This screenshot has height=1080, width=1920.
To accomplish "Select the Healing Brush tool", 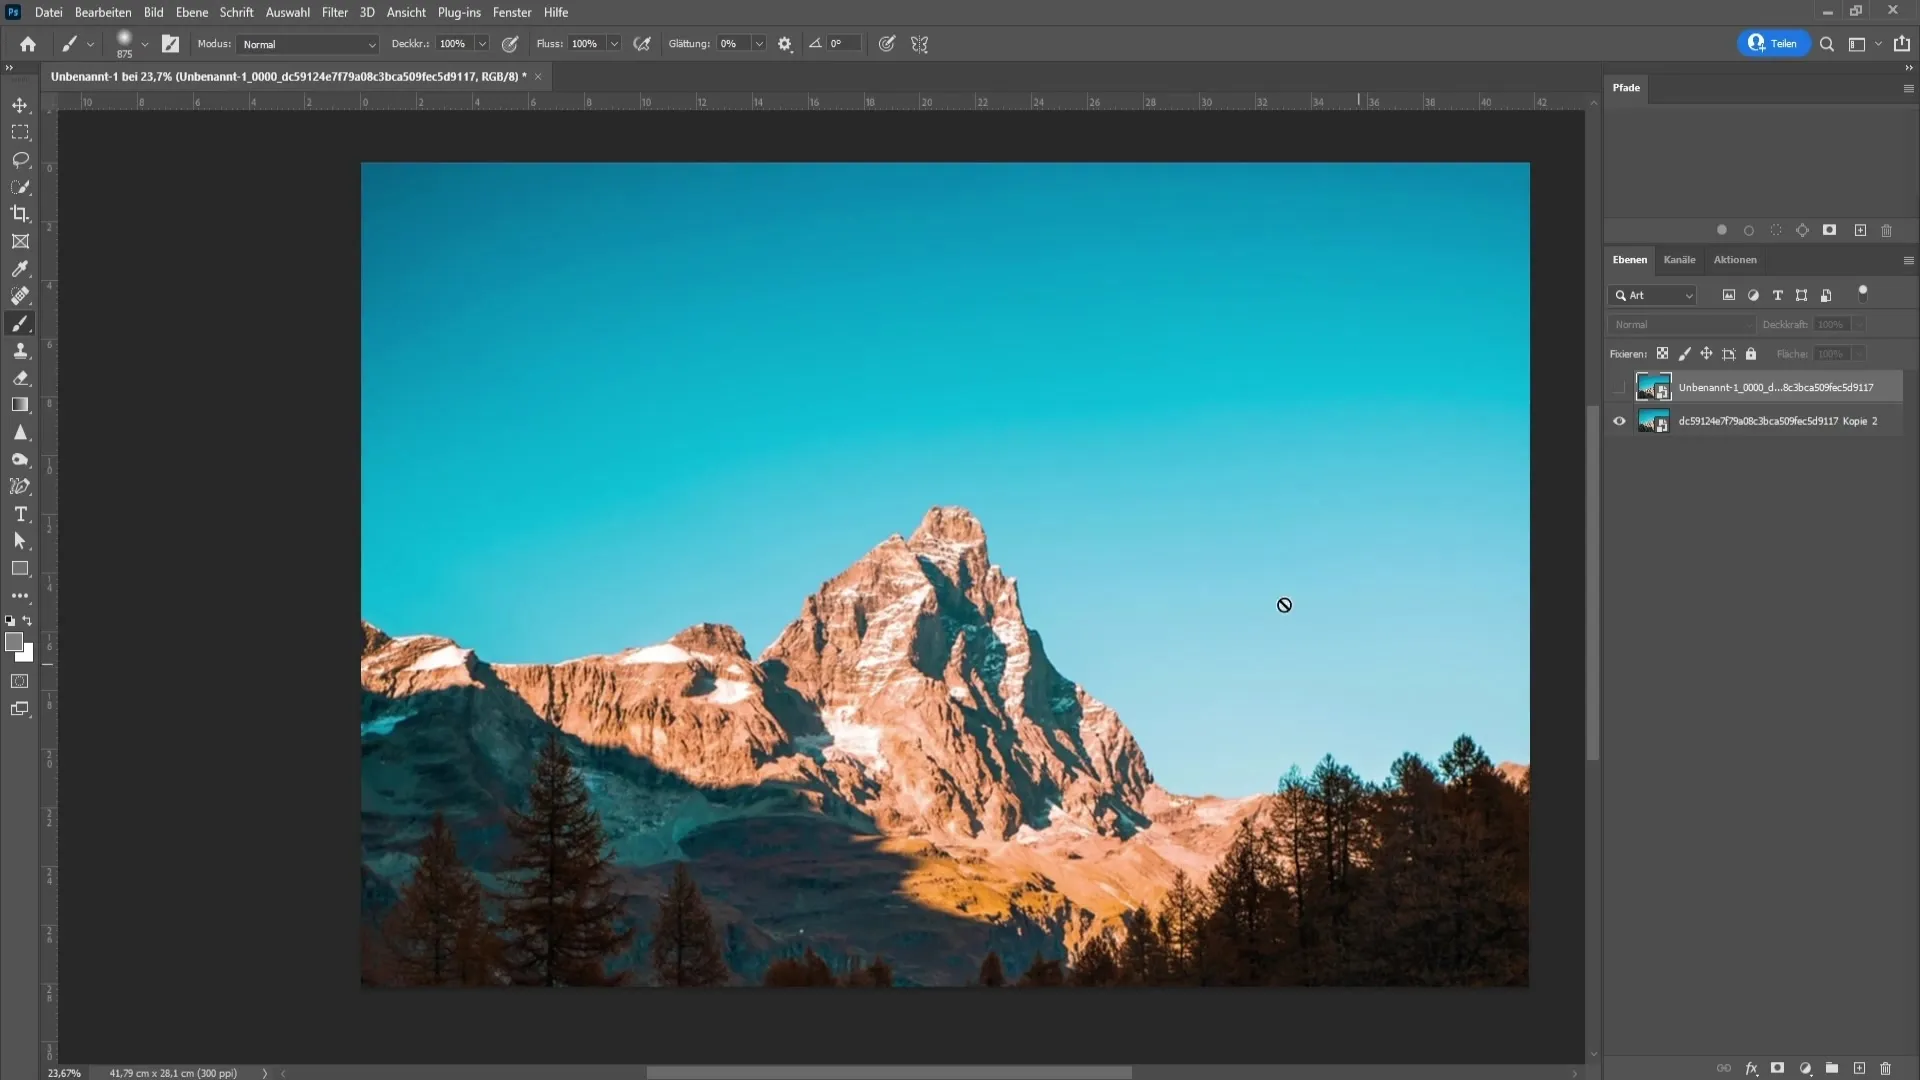I will [20, 295].
